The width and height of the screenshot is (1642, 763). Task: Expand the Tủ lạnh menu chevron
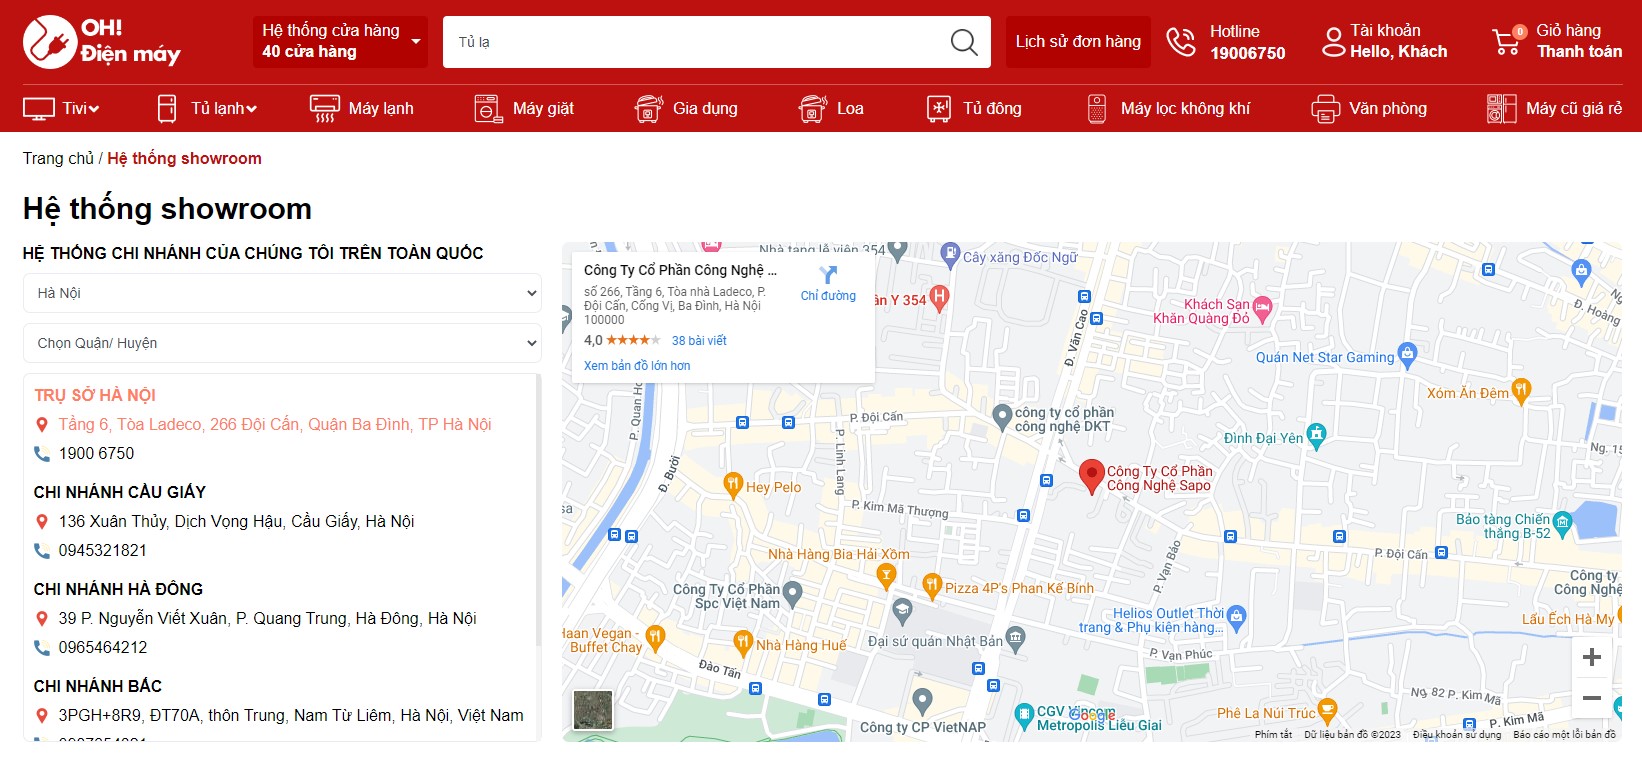tap(251, 109)
